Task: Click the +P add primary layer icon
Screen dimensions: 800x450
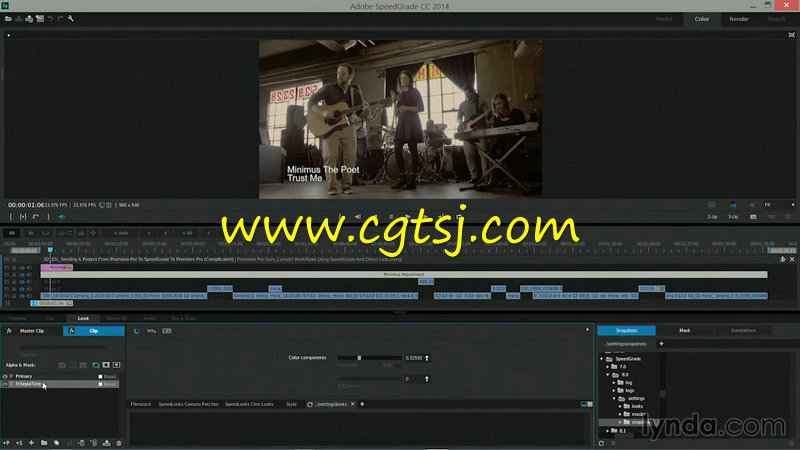Action: (x=7, y=443)
